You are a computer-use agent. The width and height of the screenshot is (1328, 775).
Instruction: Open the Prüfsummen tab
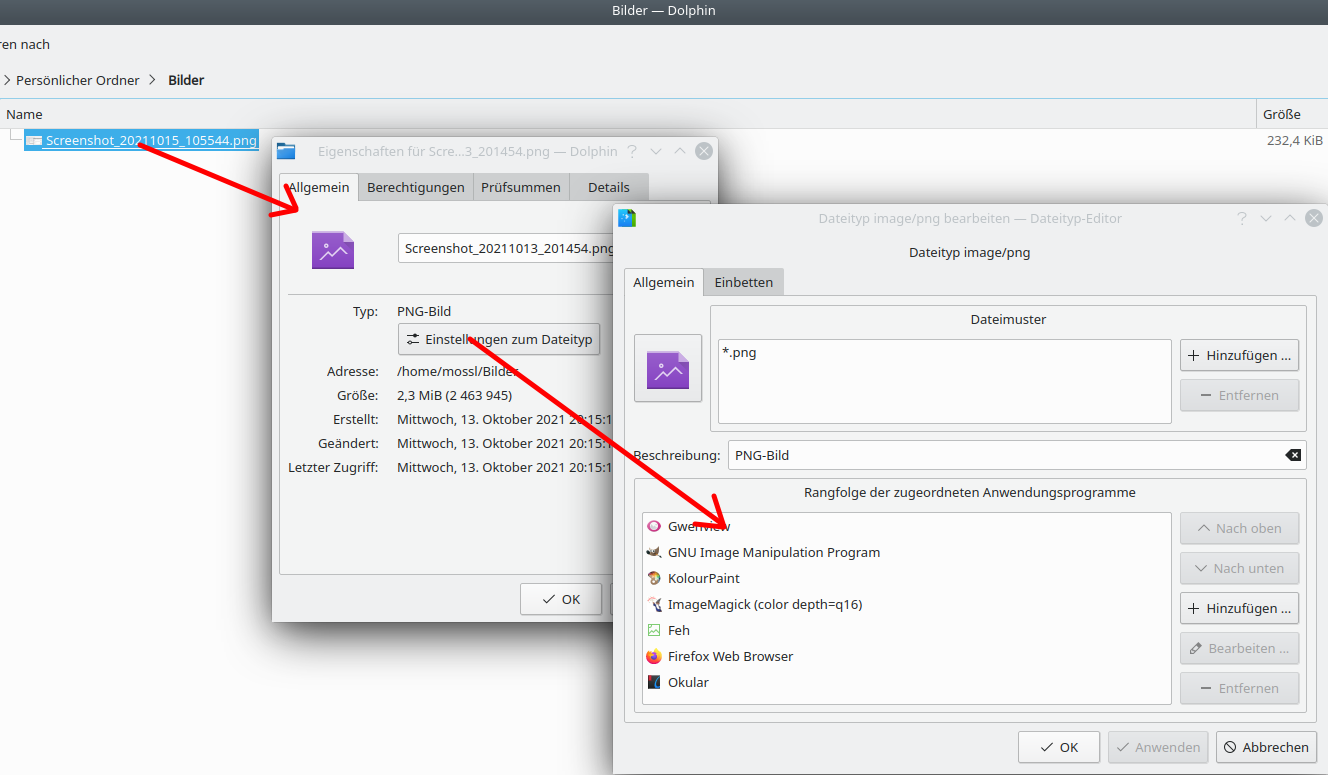pyautogui.click(x=521, y=187)
